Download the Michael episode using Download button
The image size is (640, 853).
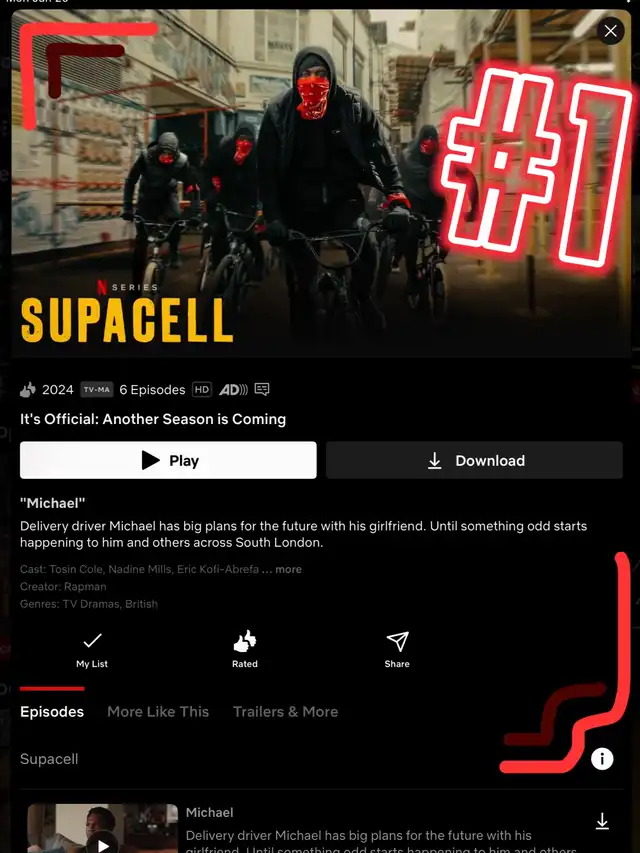click(x=474, y=460)
